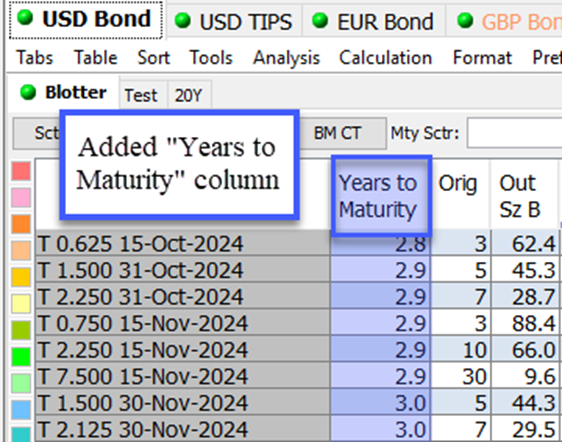Open the Tools menu

[x=211, y=58]
